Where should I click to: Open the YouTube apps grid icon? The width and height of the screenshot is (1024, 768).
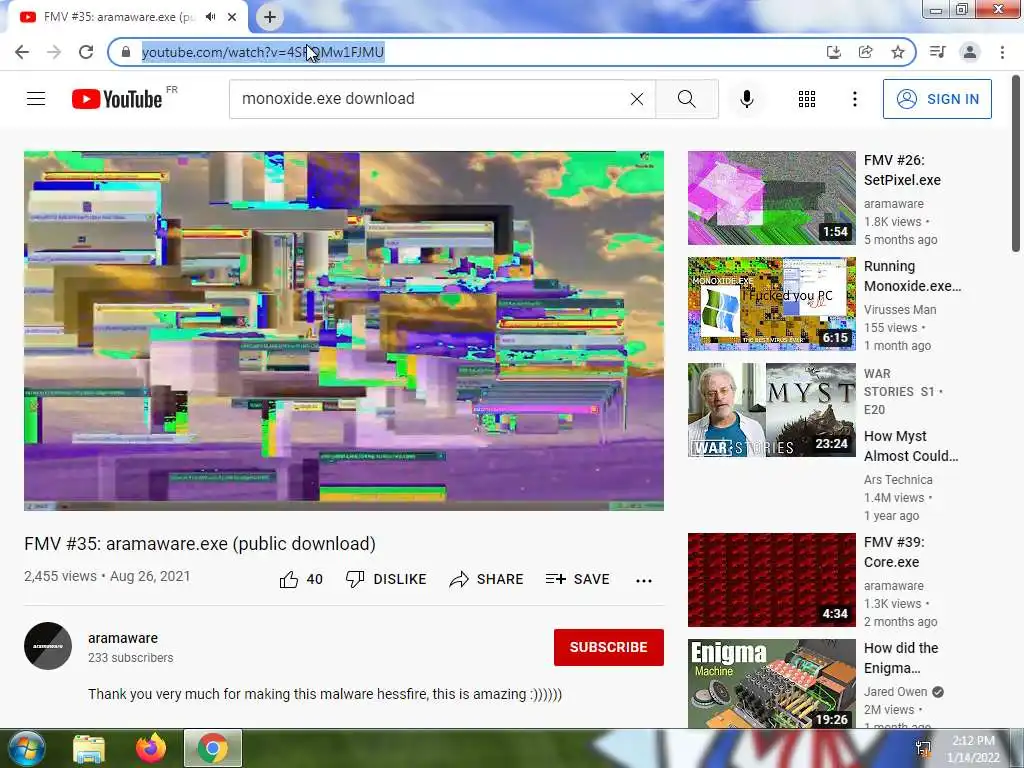(x=807, y=99)
